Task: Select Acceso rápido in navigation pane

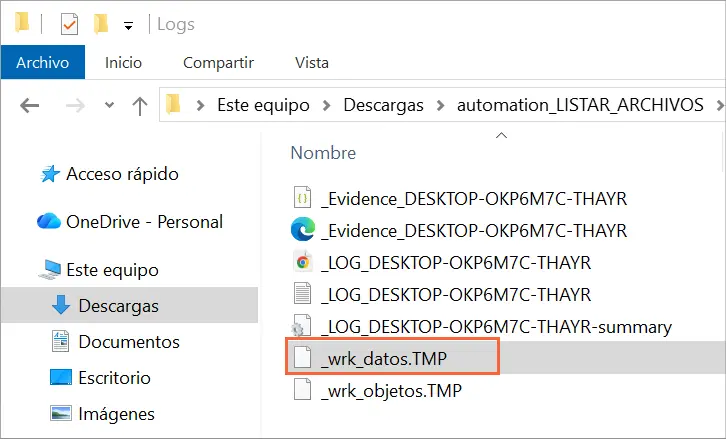Action: (121, 174)
